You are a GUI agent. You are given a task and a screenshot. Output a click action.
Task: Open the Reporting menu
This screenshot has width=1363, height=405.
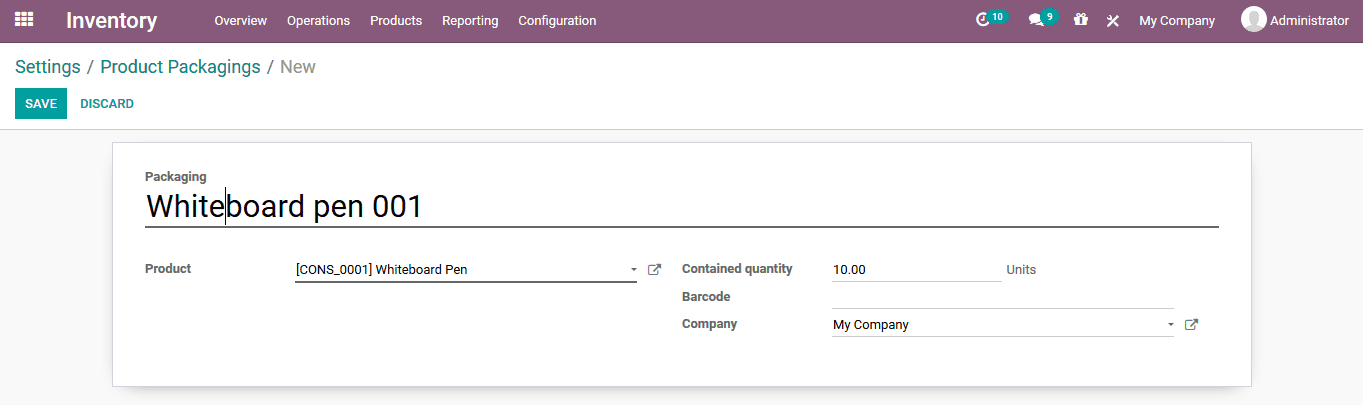point(469,21)
